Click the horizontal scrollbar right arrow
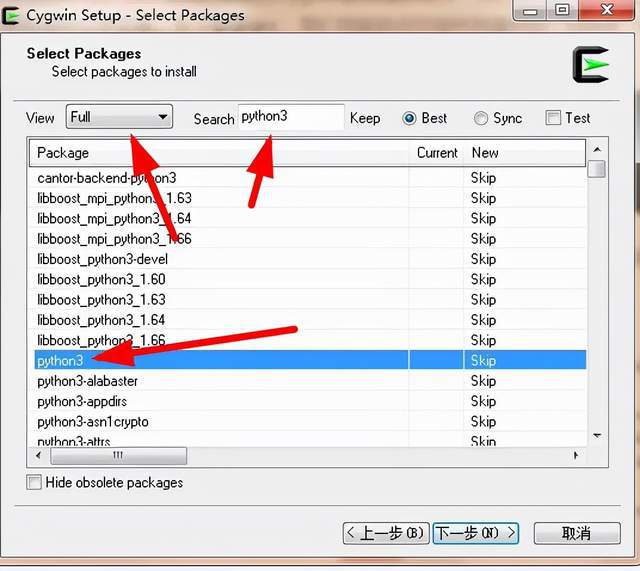Screen dimensions: 640x571 tap(576, 455)
